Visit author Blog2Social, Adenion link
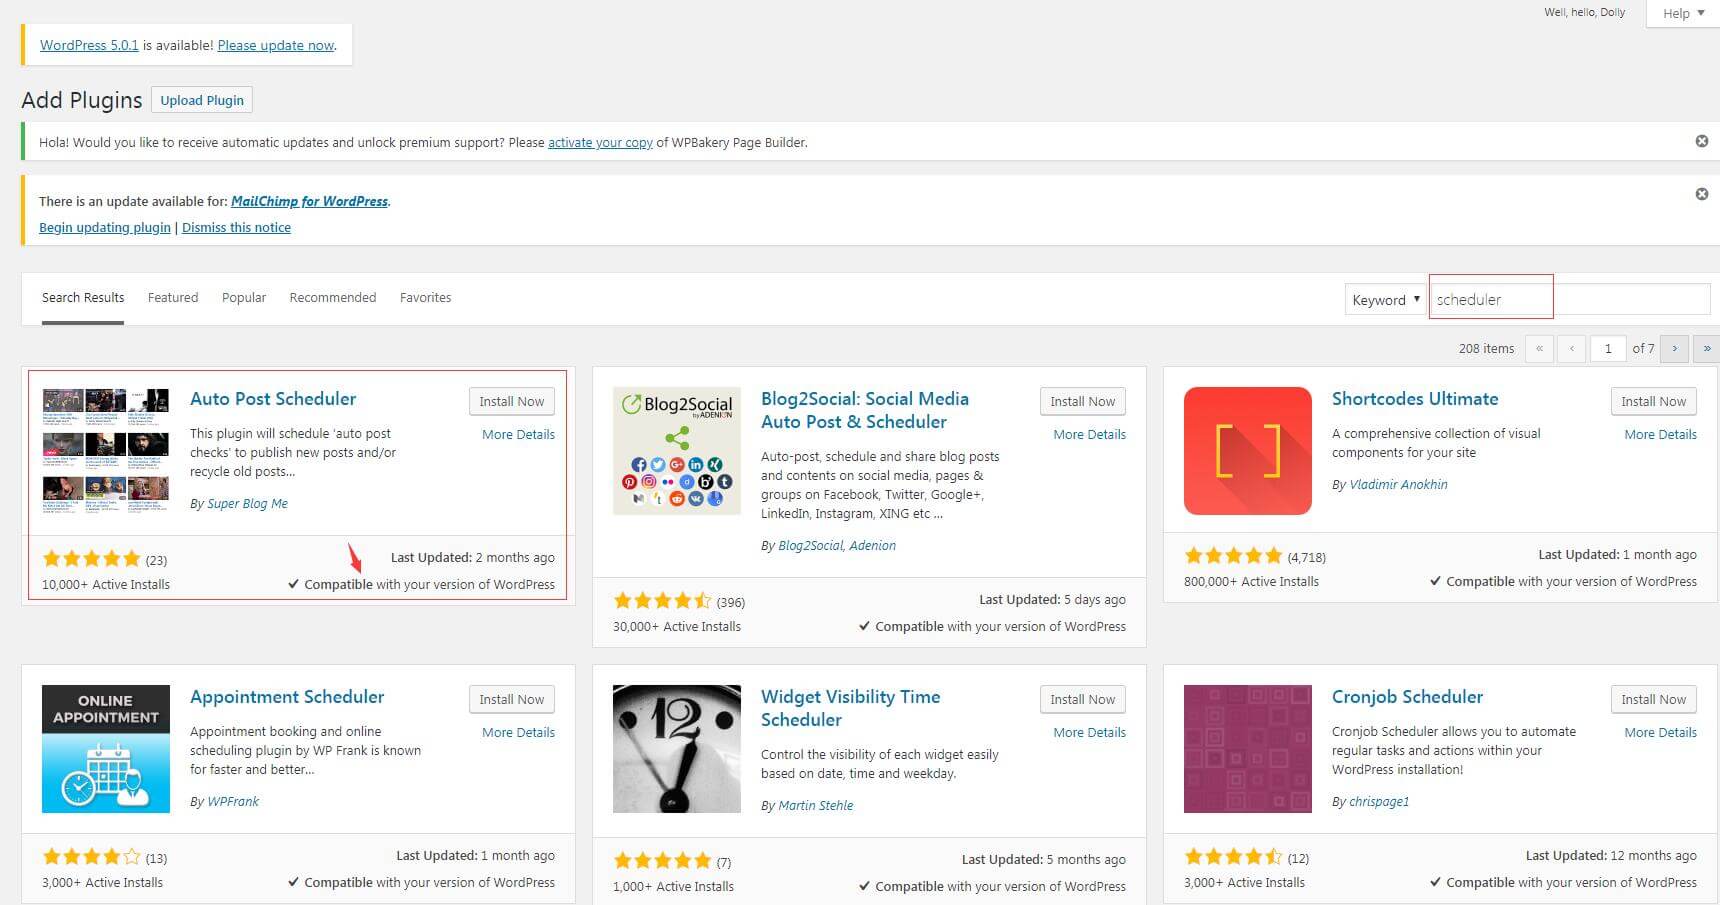 (837, 545)
